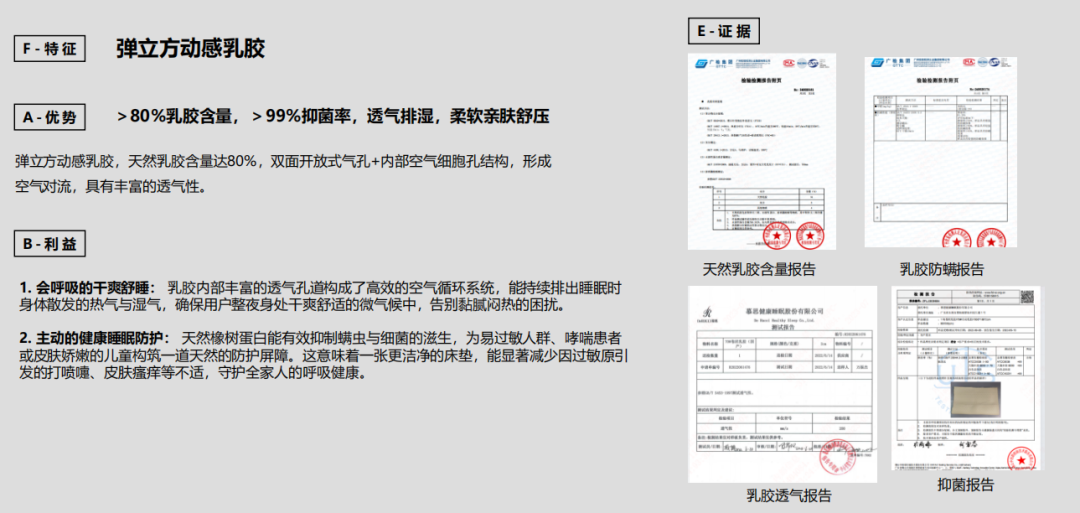Click the paragraph about 天然乳胶含量达80%
Viewport: 1080px width, 513px height.
[x=283, y=174]
